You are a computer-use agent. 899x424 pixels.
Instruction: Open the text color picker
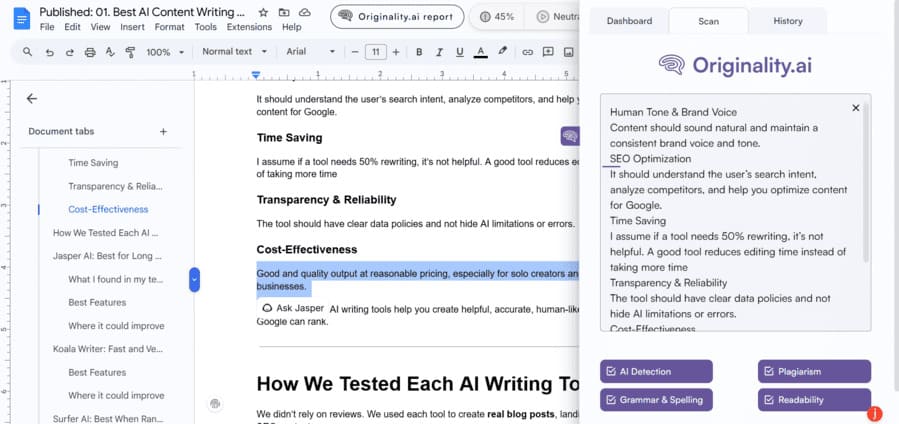(x=480, y=52)
